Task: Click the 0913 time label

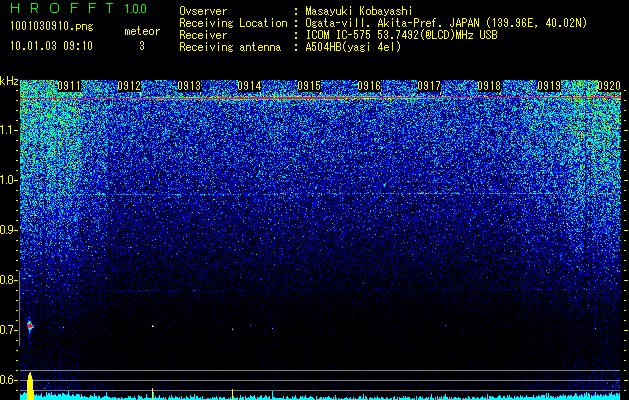Action: [x=189, y=86]
